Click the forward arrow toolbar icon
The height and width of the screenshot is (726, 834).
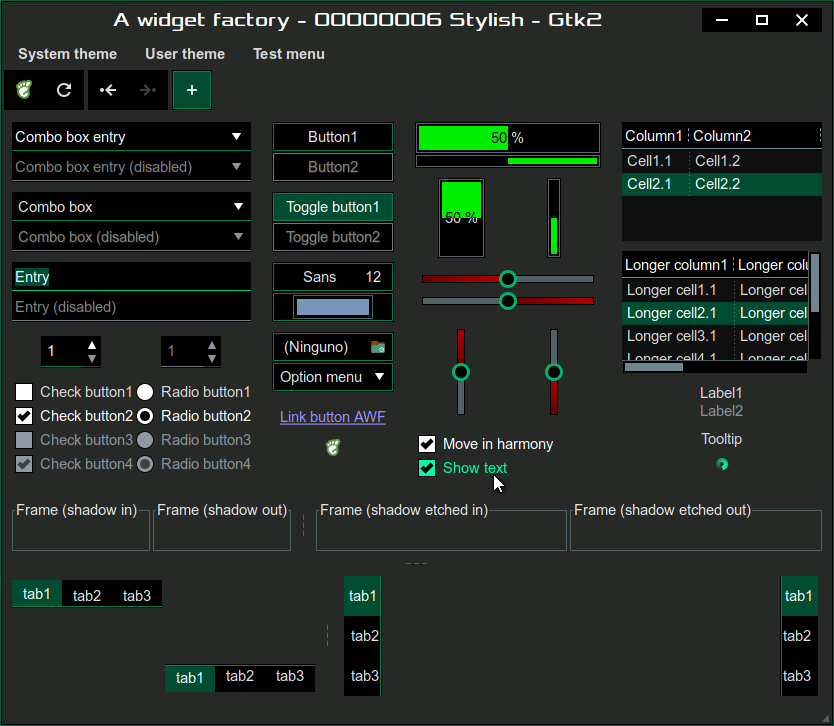pyautogui.click(x=148, y=90)
